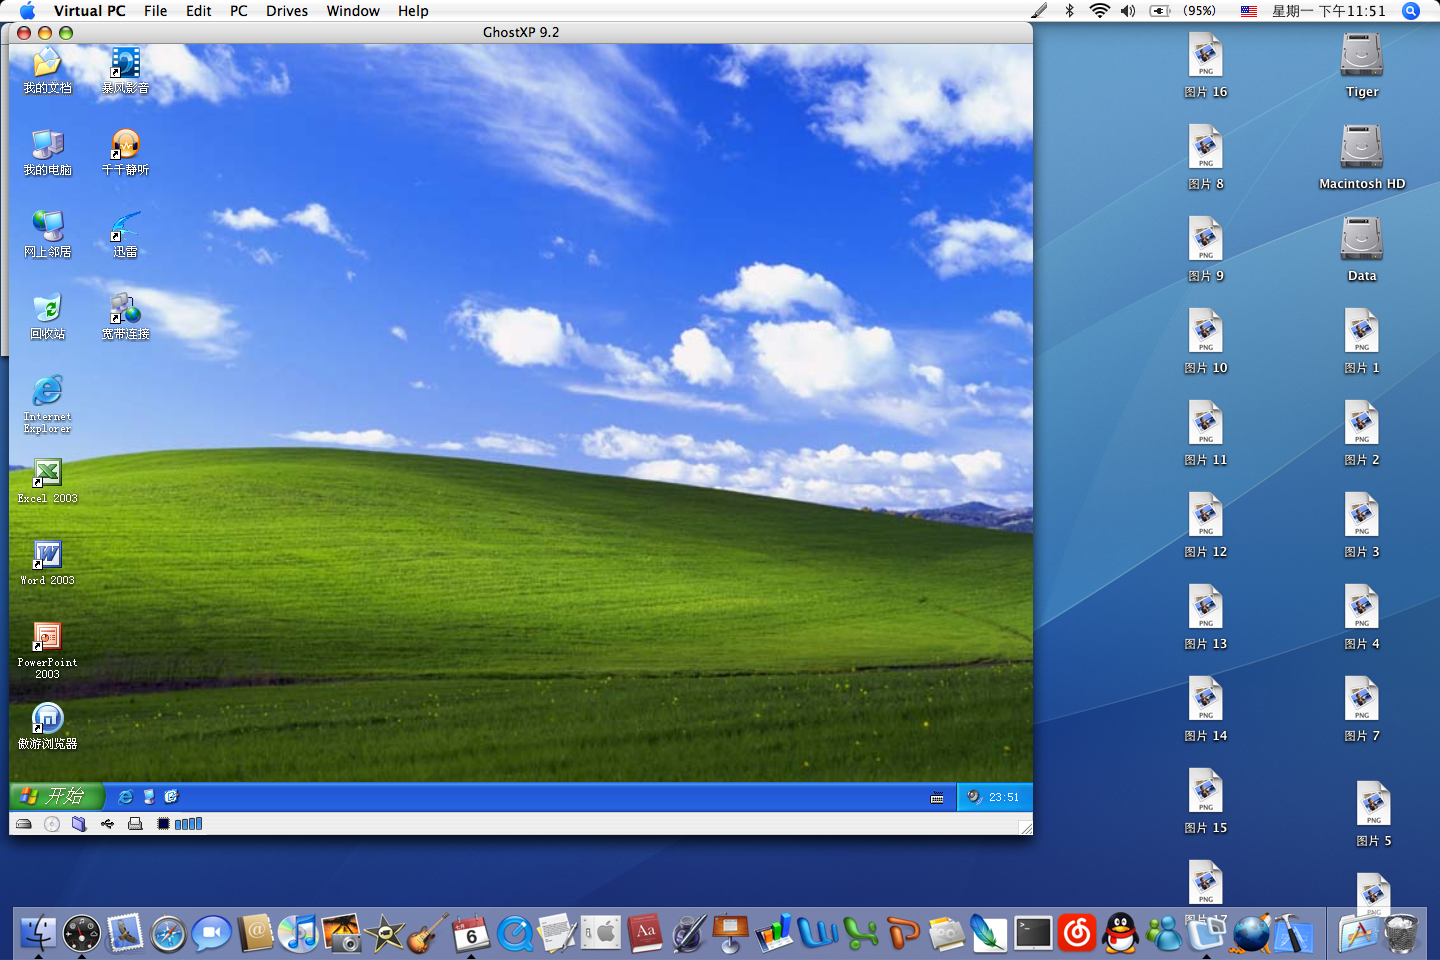1440x960 pixels.
Task: Open QQ penguin icon in Dock
Action: pos(1120,933)
